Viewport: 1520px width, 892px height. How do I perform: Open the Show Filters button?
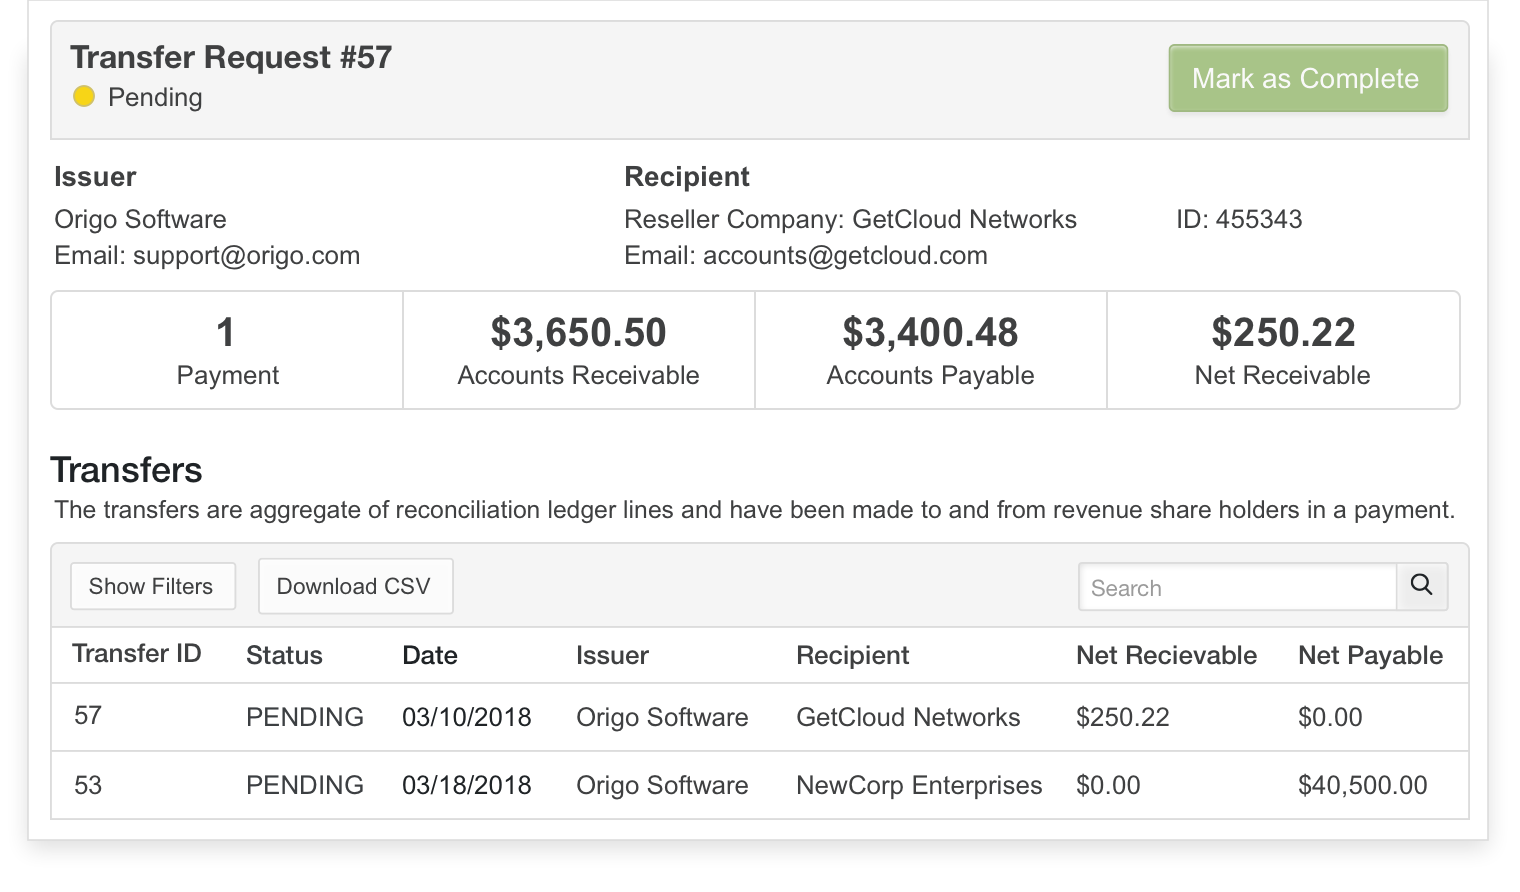coord(153,586)
